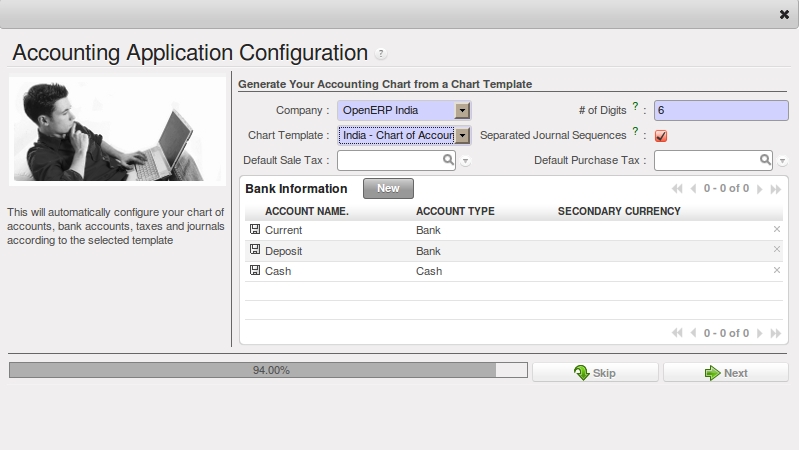Open the help icon beside the configuration title

point(381,54)
